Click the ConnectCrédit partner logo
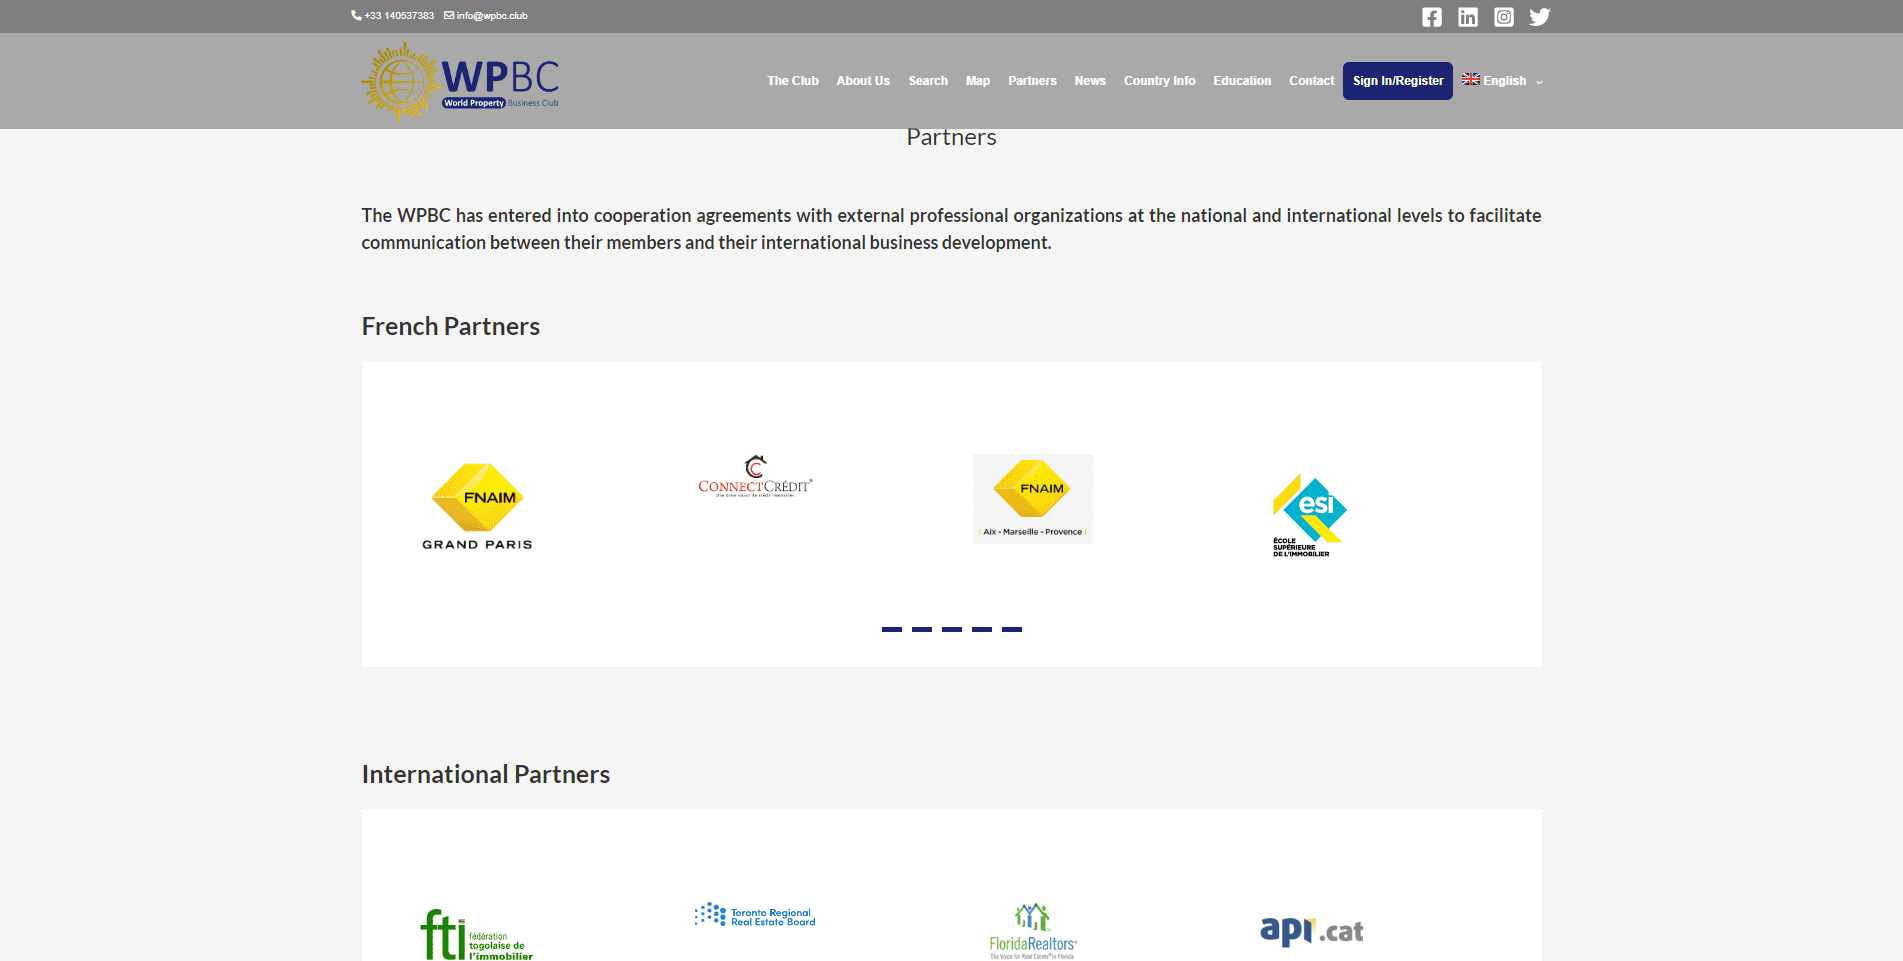Viewport: 1903px width, 961px height. coord(755,477)
